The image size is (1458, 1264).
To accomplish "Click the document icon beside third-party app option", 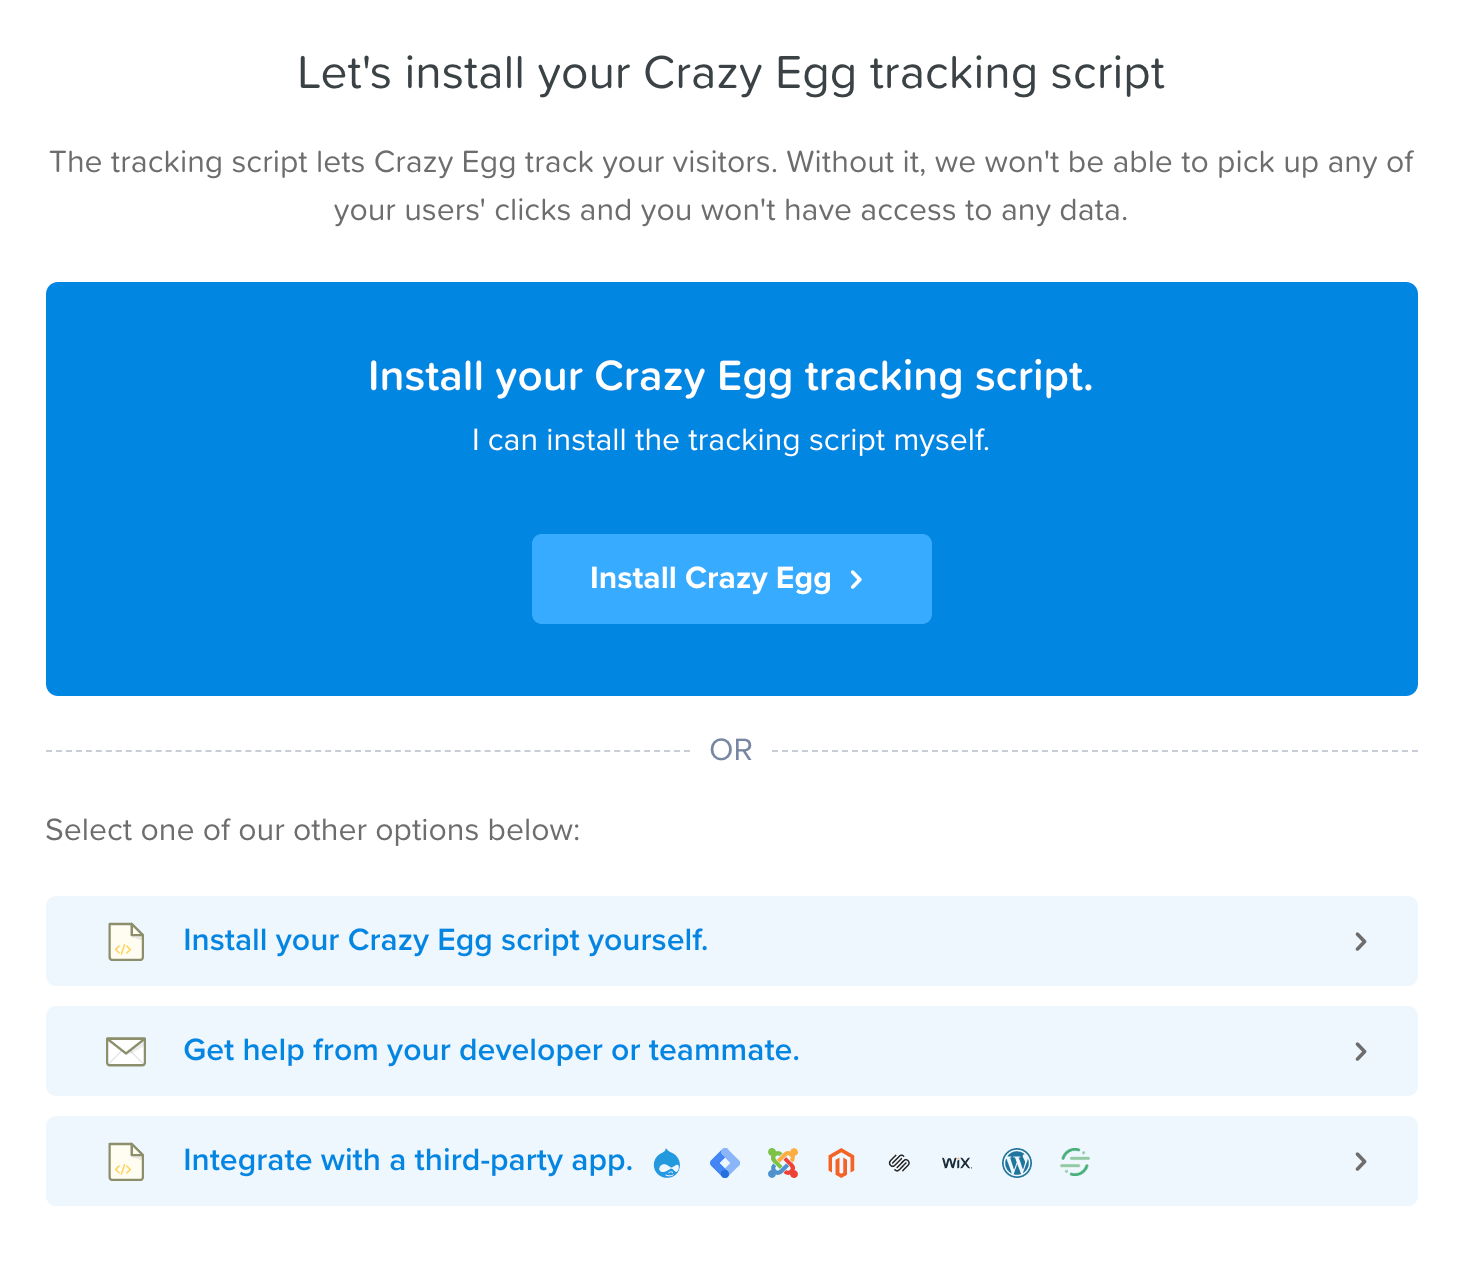I will tap(125, 1161).
